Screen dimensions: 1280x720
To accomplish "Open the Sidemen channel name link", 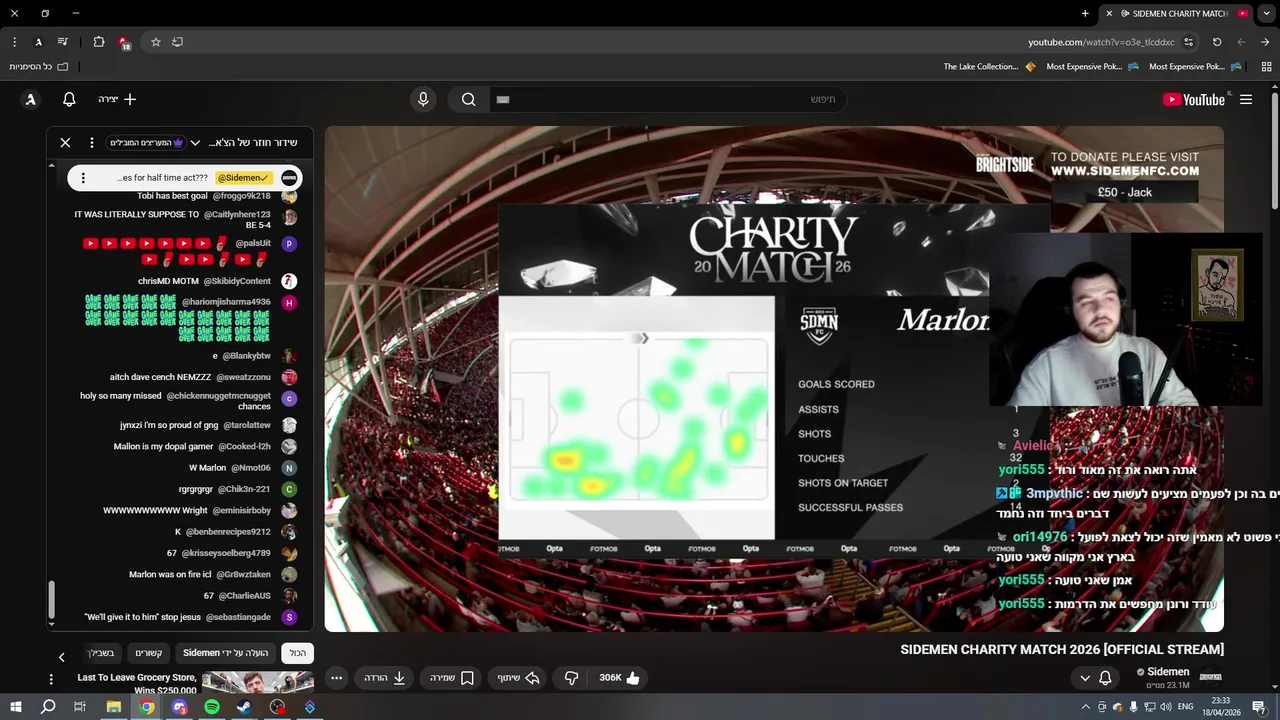I will [1168, 672].
